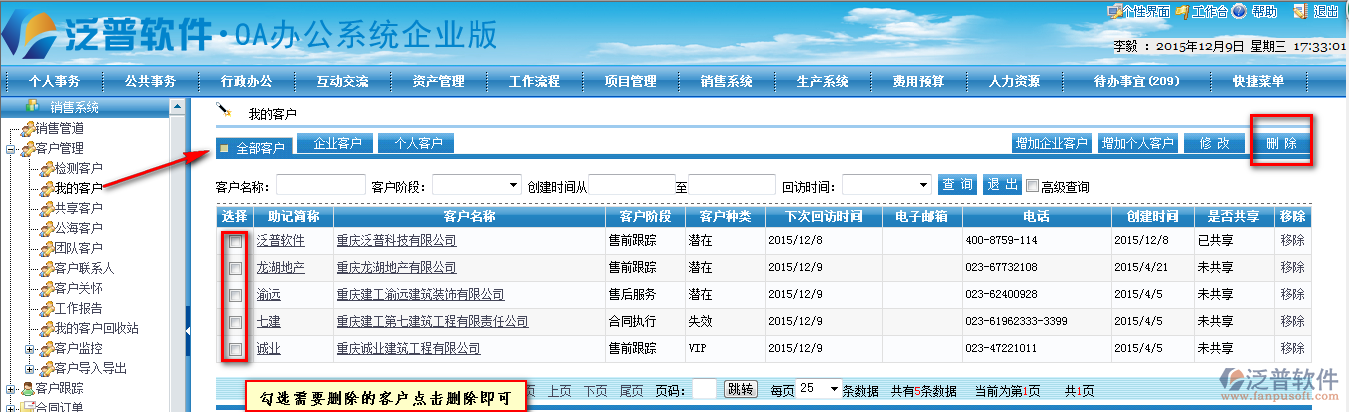Click the blue 帮助 question-mark icon
This screenshot has height=412, width=1349.
coord(1239,11)
